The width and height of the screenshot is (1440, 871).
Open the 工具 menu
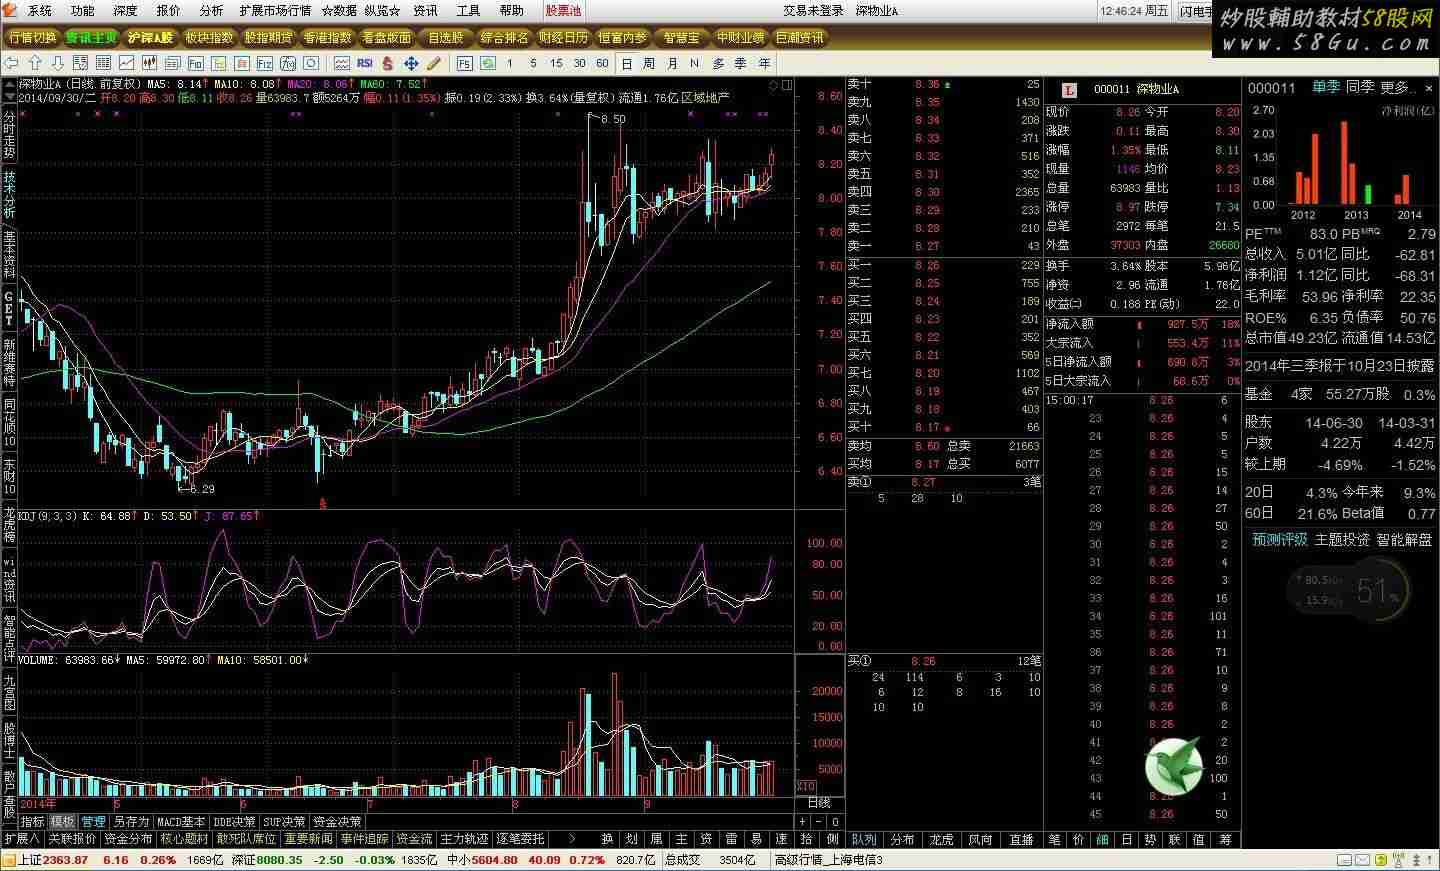pos(468,10)
